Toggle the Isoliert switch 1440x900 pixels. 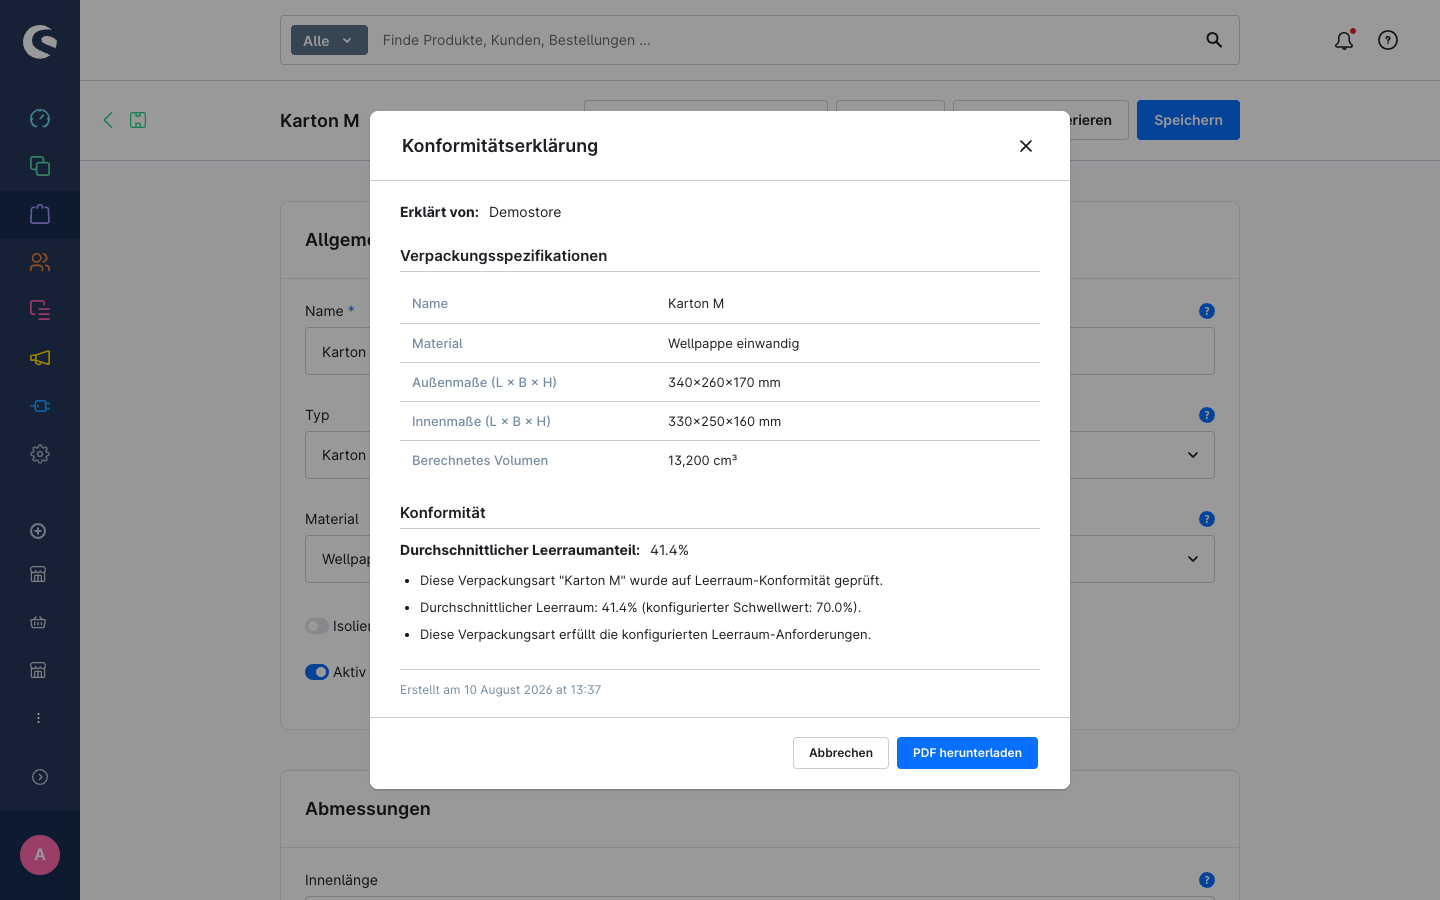coord(317,626)
